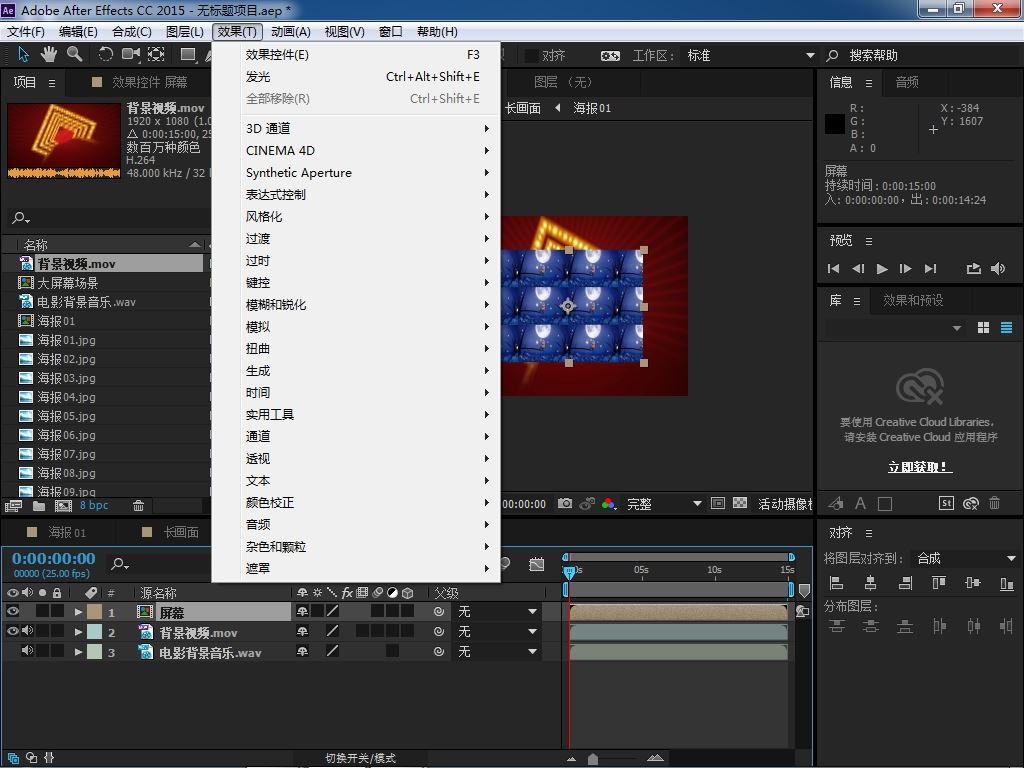Toggle shy switch for 屏幕 layer

click(302, 611)
